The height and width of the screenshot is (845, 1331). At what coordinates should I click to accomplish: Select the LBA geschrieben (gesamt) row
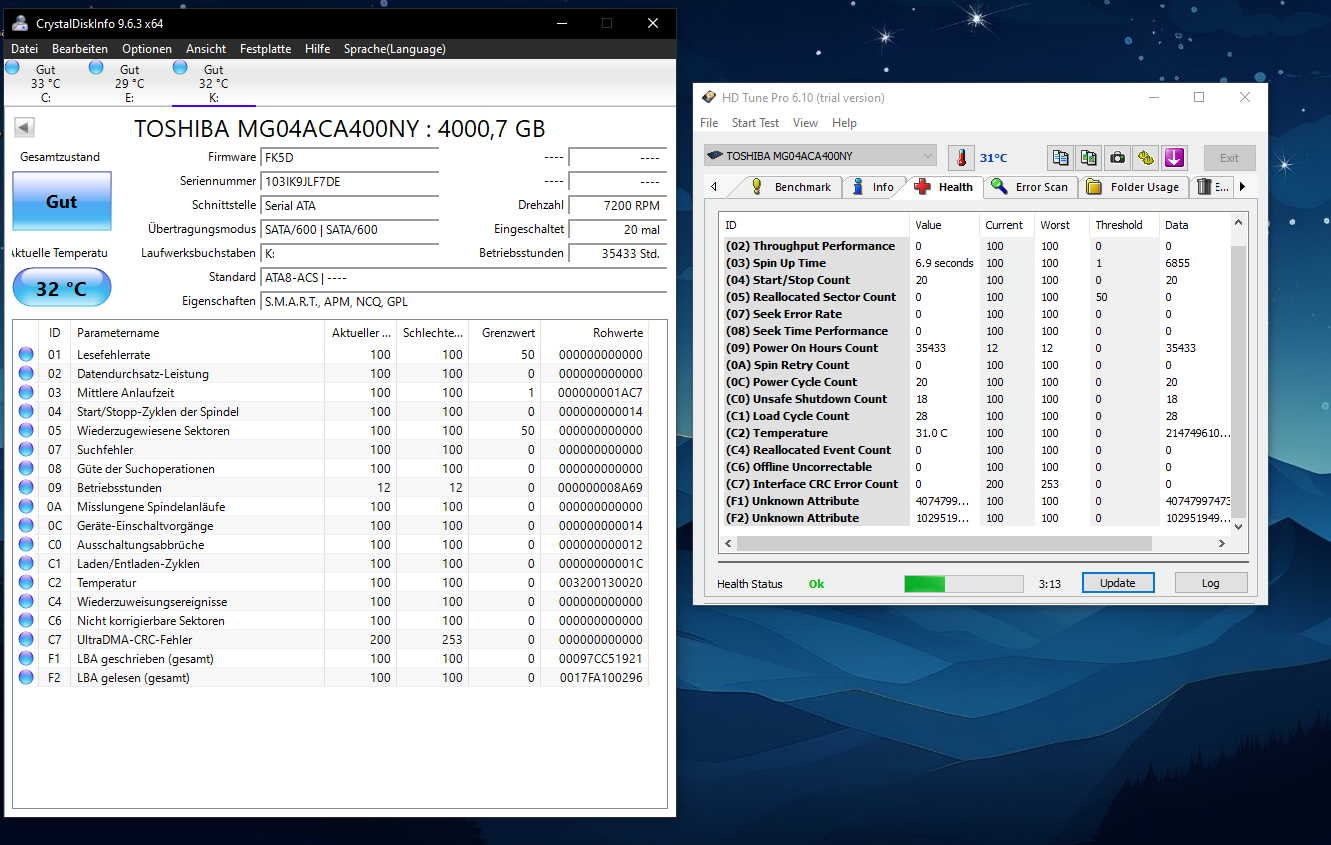[x=332, y=658]
